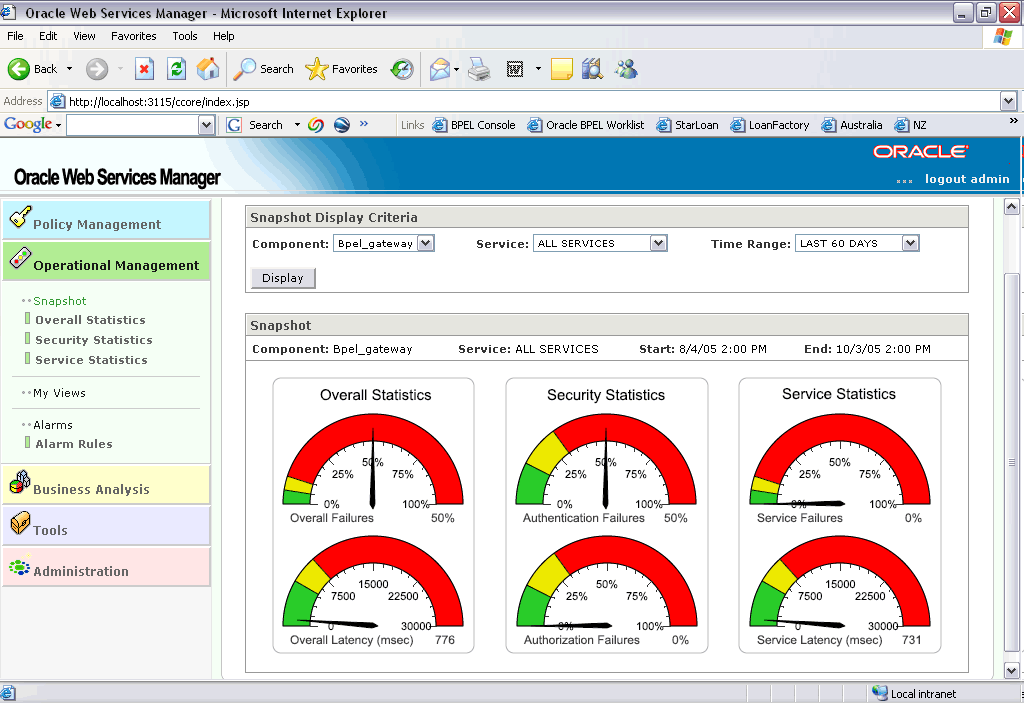Click the Refresh page icon
The height and width of the screenshot is (703, 1024).
[176, 69]
